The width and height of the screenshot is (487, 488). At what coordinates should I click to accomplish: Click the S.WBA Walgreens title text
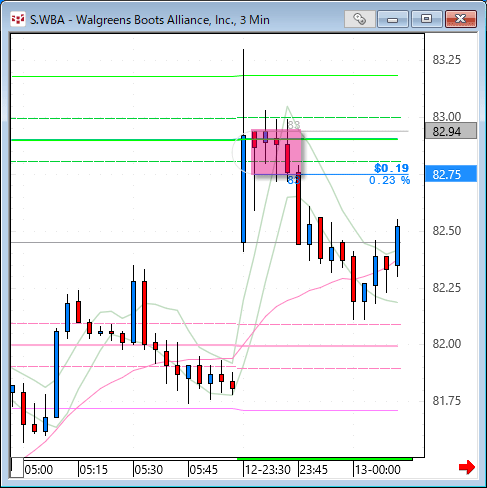(150, 20)
